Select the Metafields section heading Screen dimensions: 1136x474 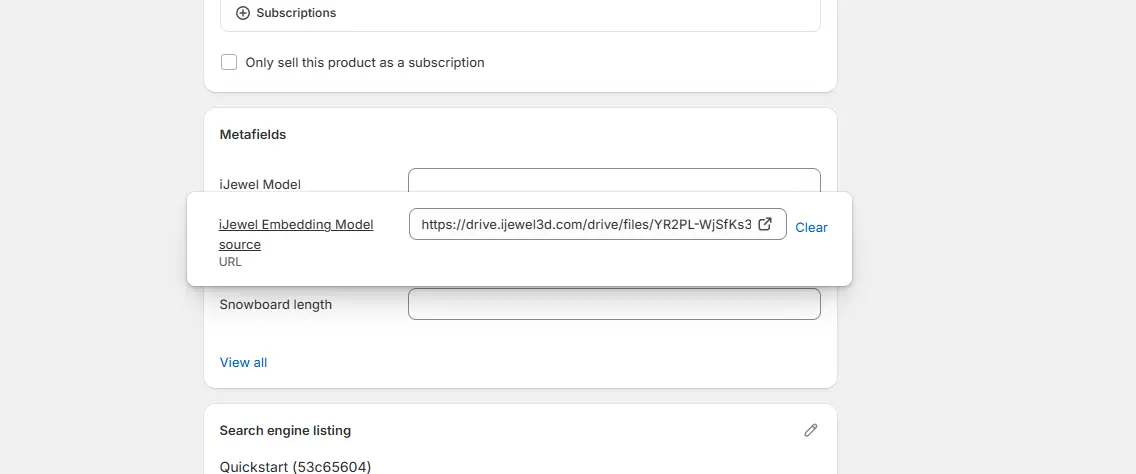pyautogui.click(x=253, y=135)
